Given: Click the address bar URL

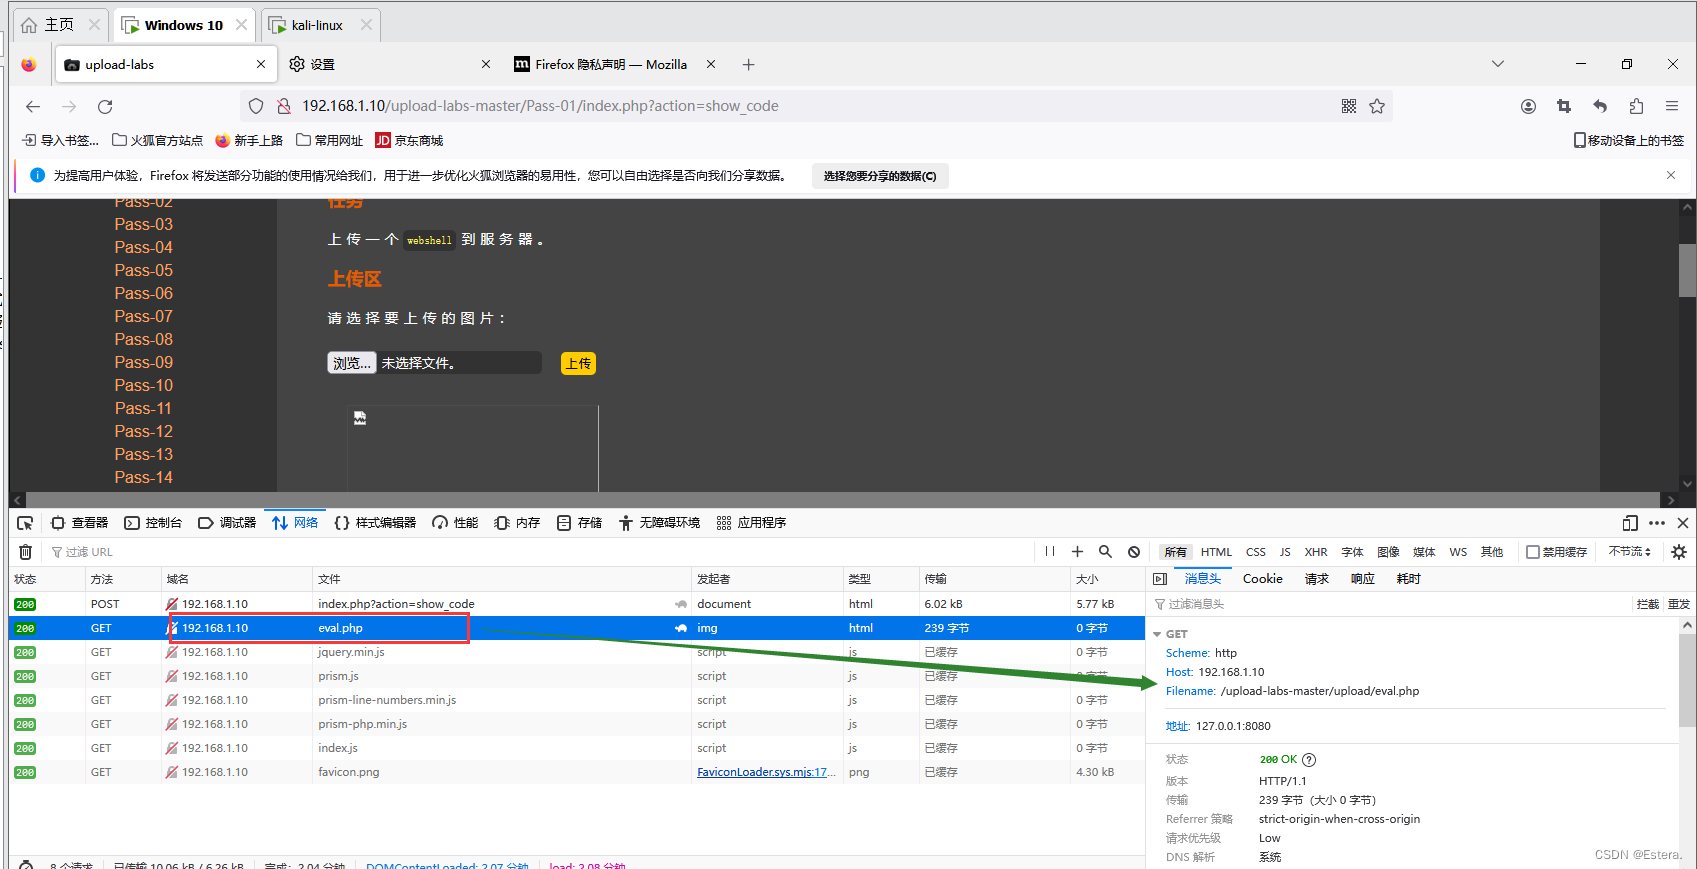Looking at the screenshot, I should tap(540, 106).
